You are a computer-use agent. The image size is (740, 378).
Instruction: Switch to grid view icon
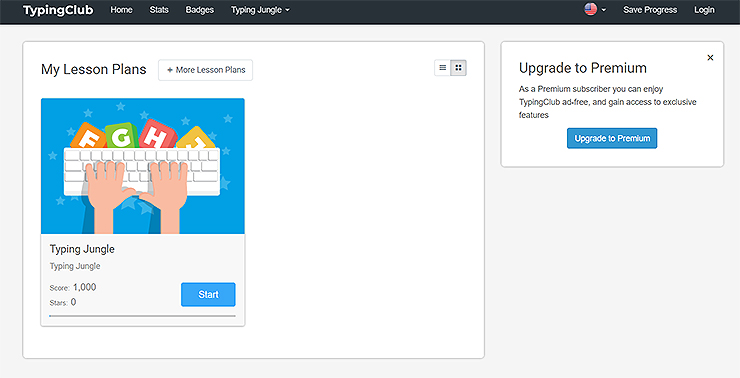458,68
